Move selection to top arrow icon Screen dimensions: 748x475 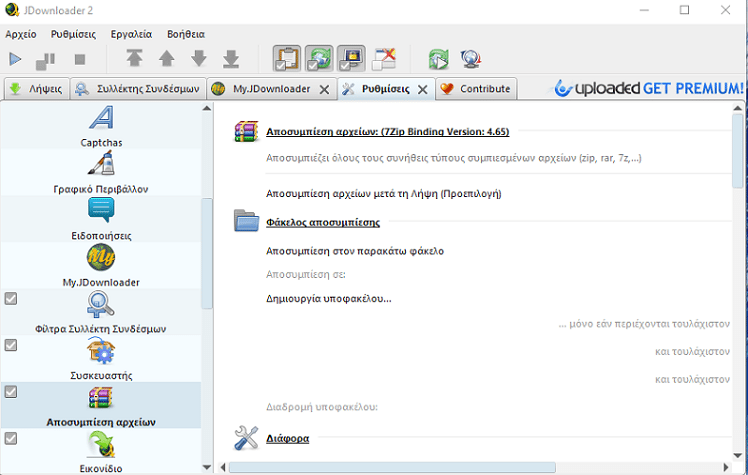pos(135,58)
